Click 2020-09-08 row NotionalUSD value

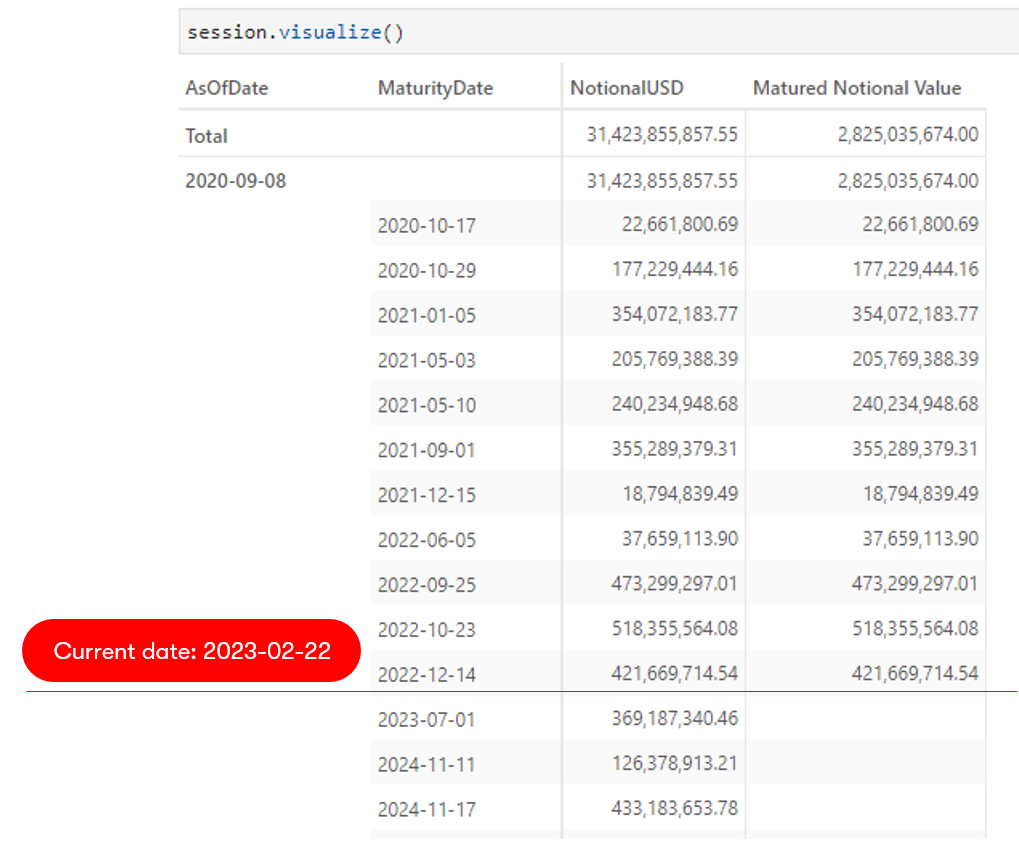(x=662, y=181)
